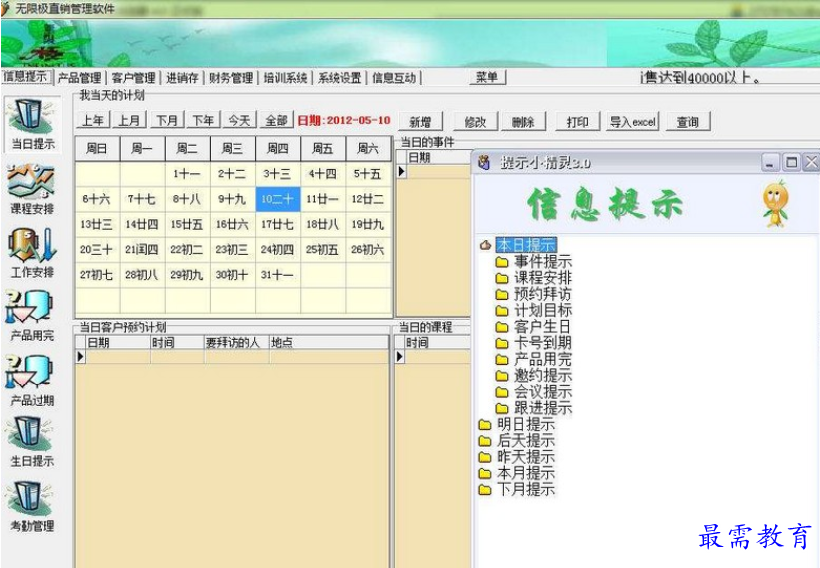Click the 课程安排 folder icon in tree
The height and width of the screenshot is (568, 820).
click(x=502, y=278)
